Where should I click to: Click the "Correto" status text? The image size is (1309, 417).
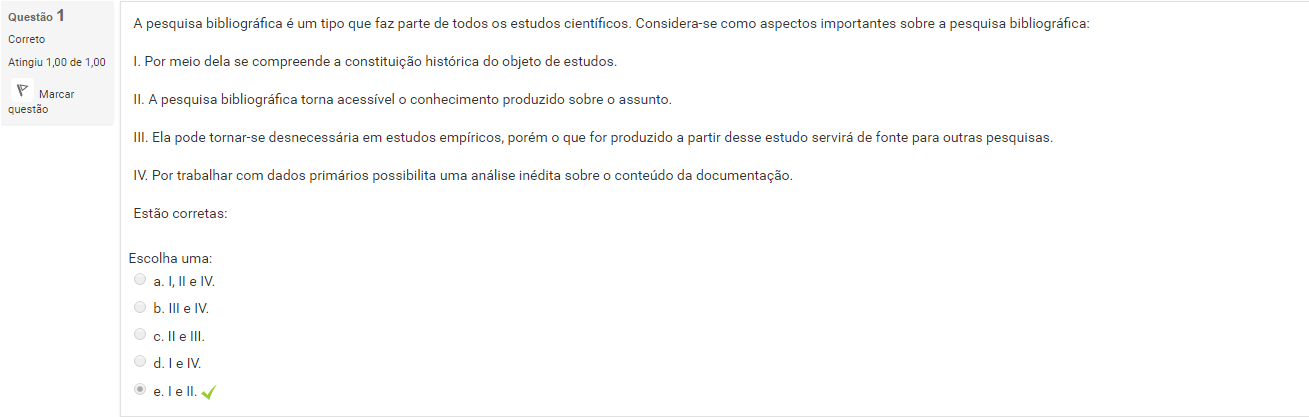(x=26, y=39)
